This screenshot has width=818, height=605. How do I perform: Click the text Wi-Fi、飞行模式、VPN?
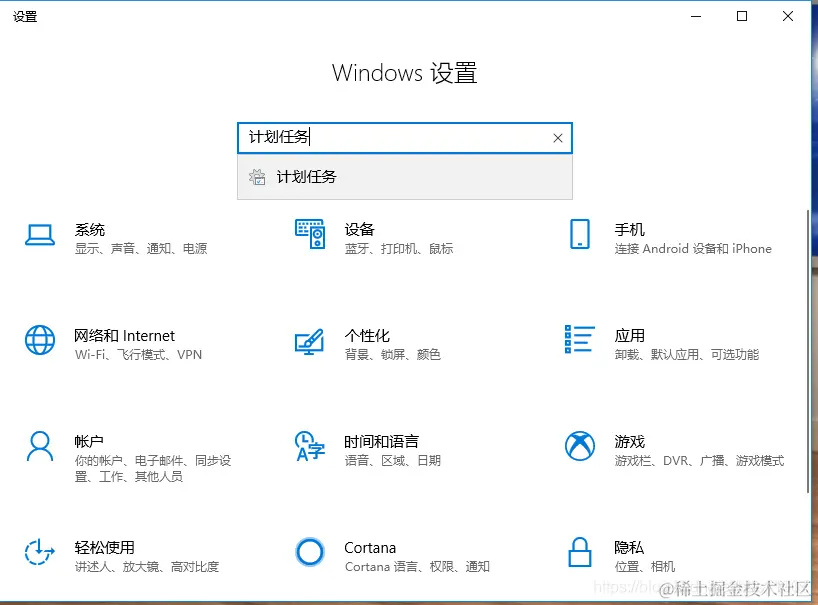click(x=138, y=355)
